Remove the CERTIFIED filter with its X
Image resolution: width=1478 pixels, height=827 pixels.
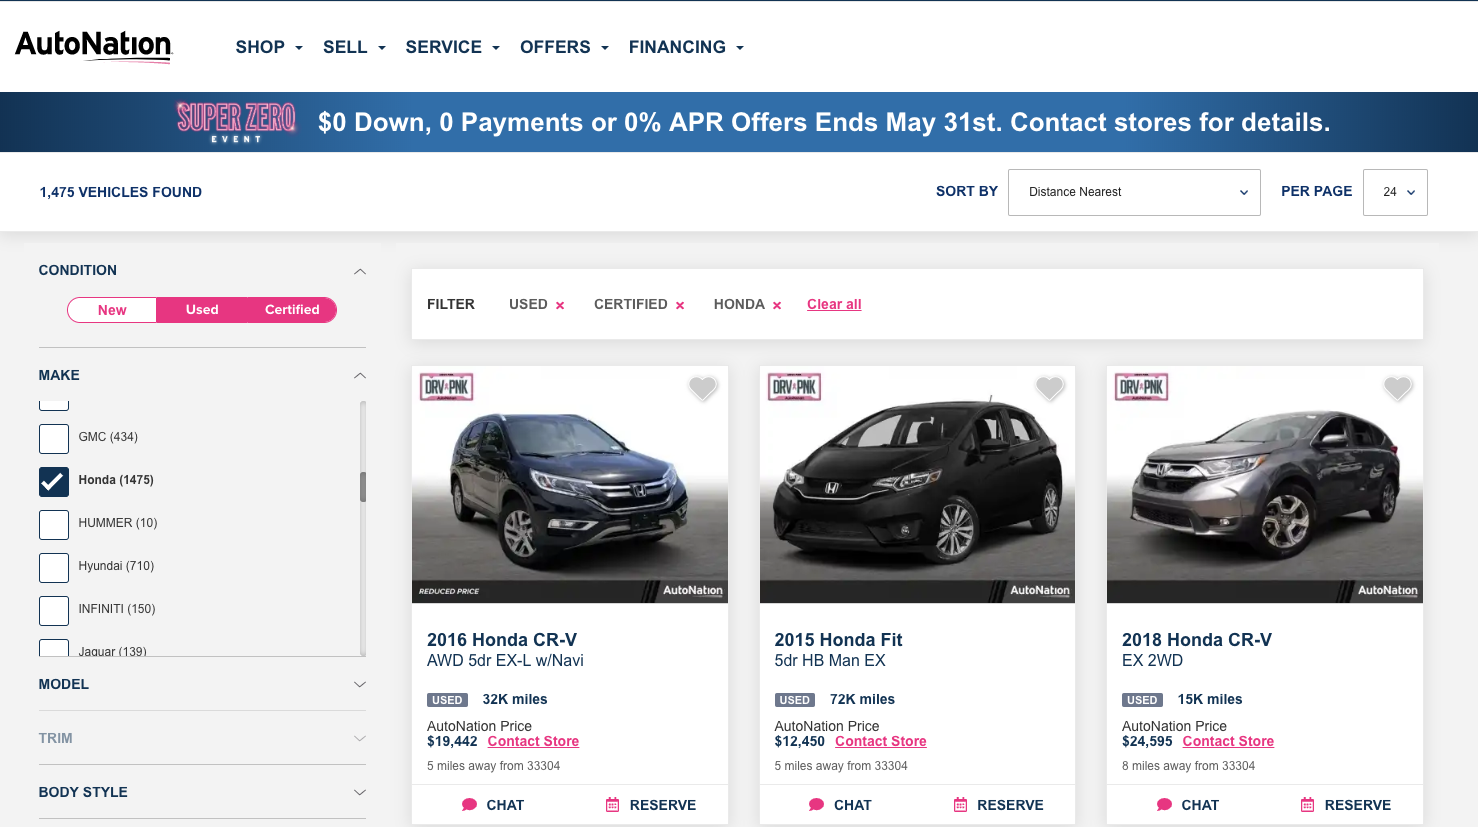tap(680, 305)
